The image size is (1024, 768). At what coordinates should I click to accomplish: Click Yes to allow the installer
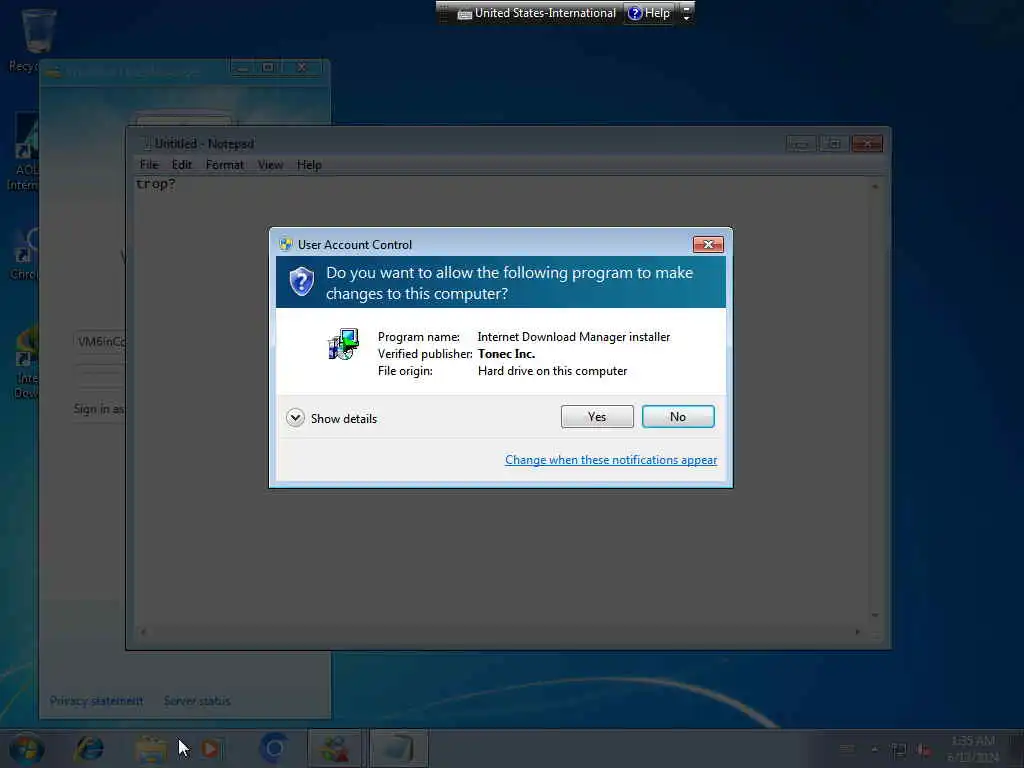(x=597, y=417)
